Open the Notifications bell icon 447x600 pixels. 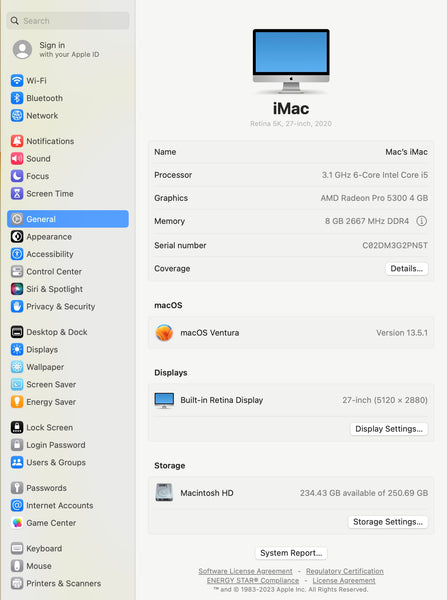17,141
